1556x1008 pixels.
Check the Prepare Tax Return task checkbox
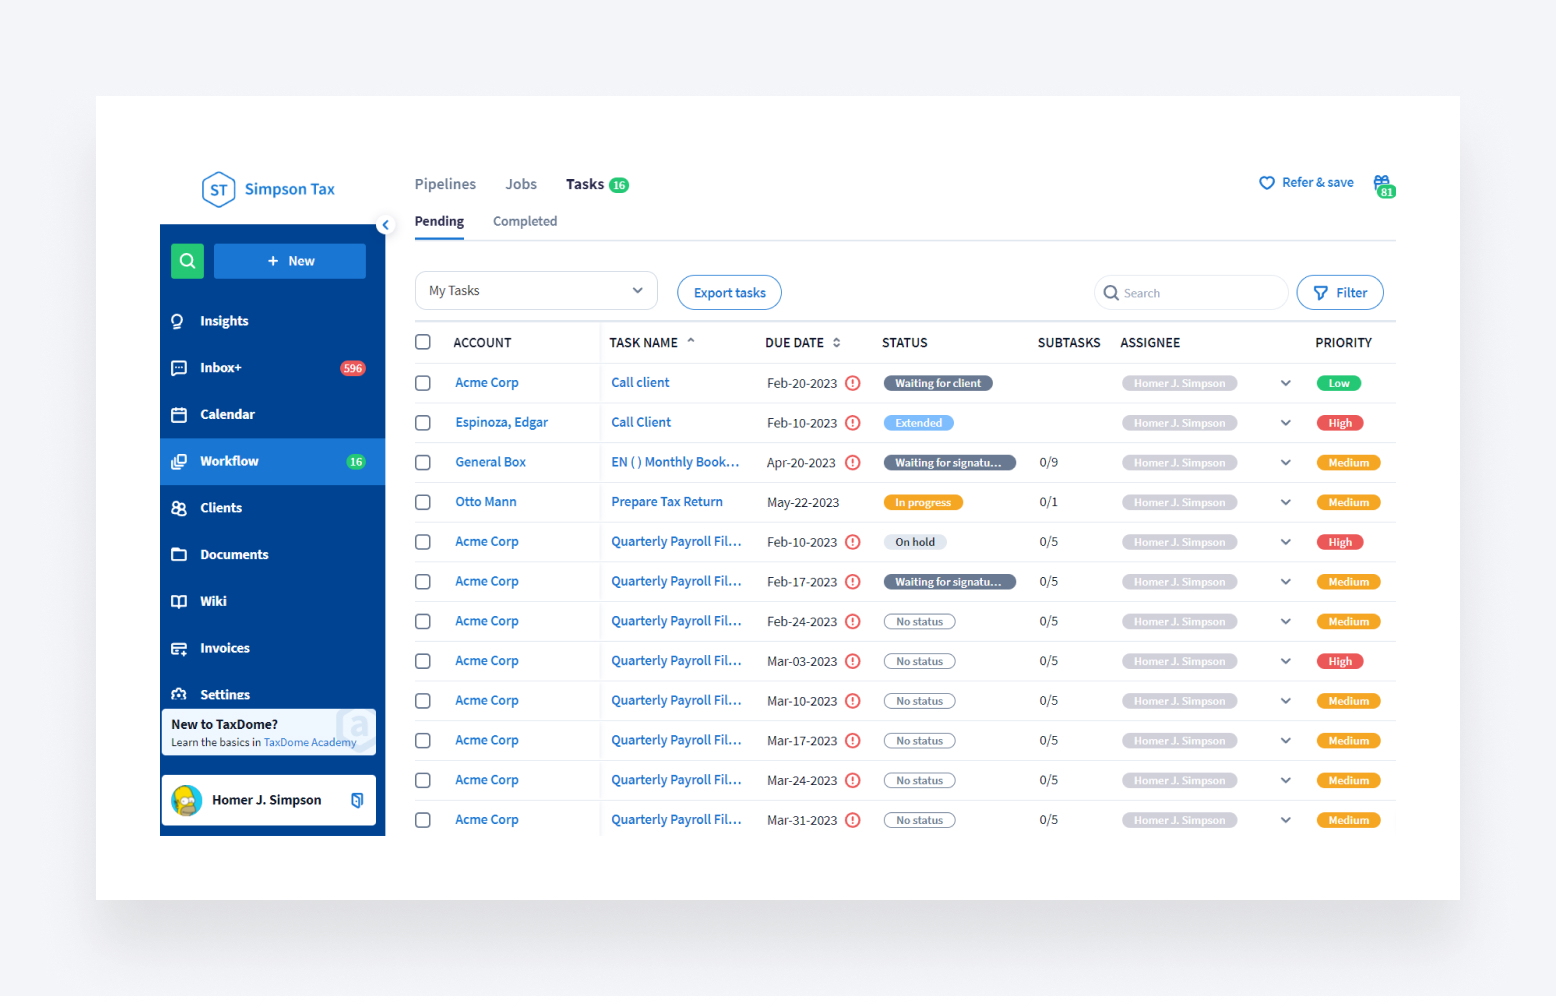pos(422,501)
